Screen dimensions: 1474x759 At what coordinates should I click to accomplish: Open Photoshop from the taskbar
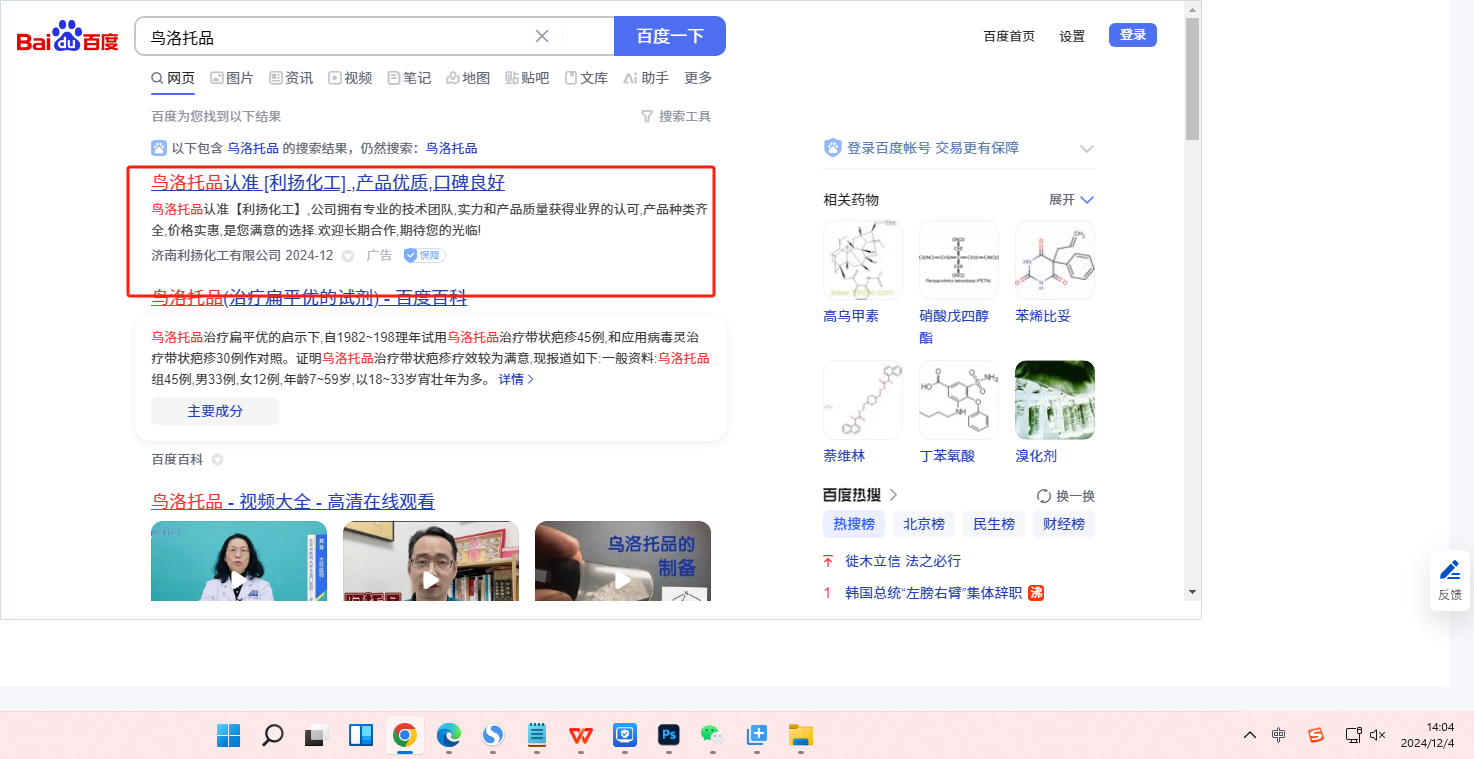tap(669, 735)
